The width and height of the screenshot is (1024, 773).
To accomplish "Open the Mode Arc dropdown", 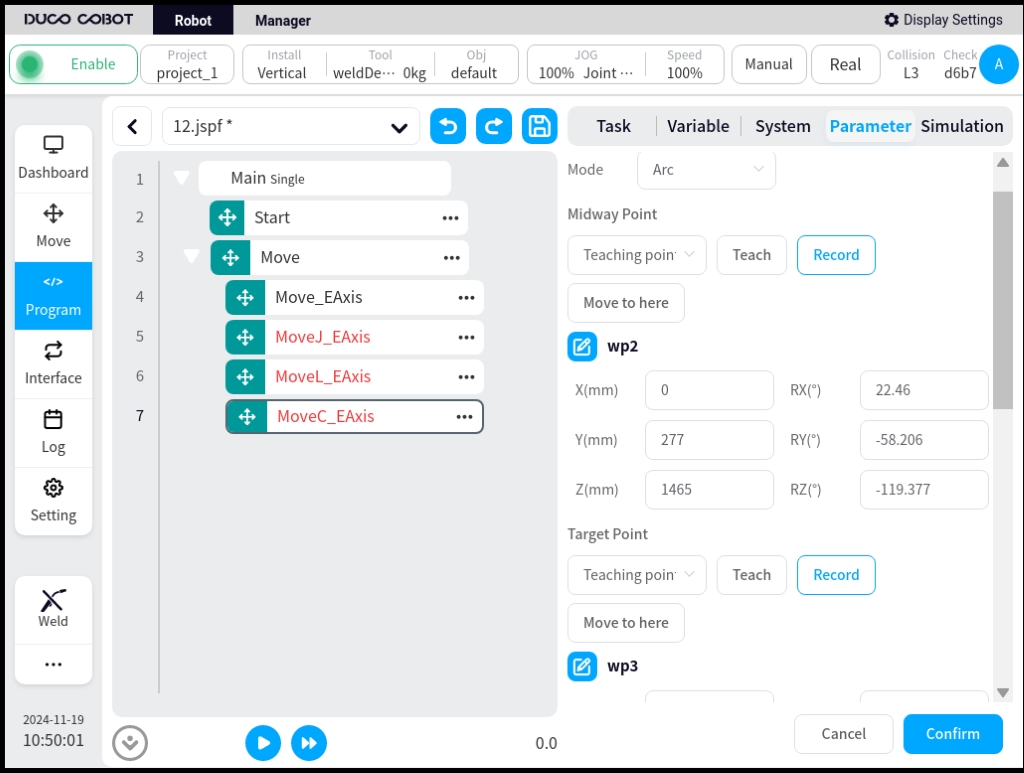I will click(x=706, y=170).
